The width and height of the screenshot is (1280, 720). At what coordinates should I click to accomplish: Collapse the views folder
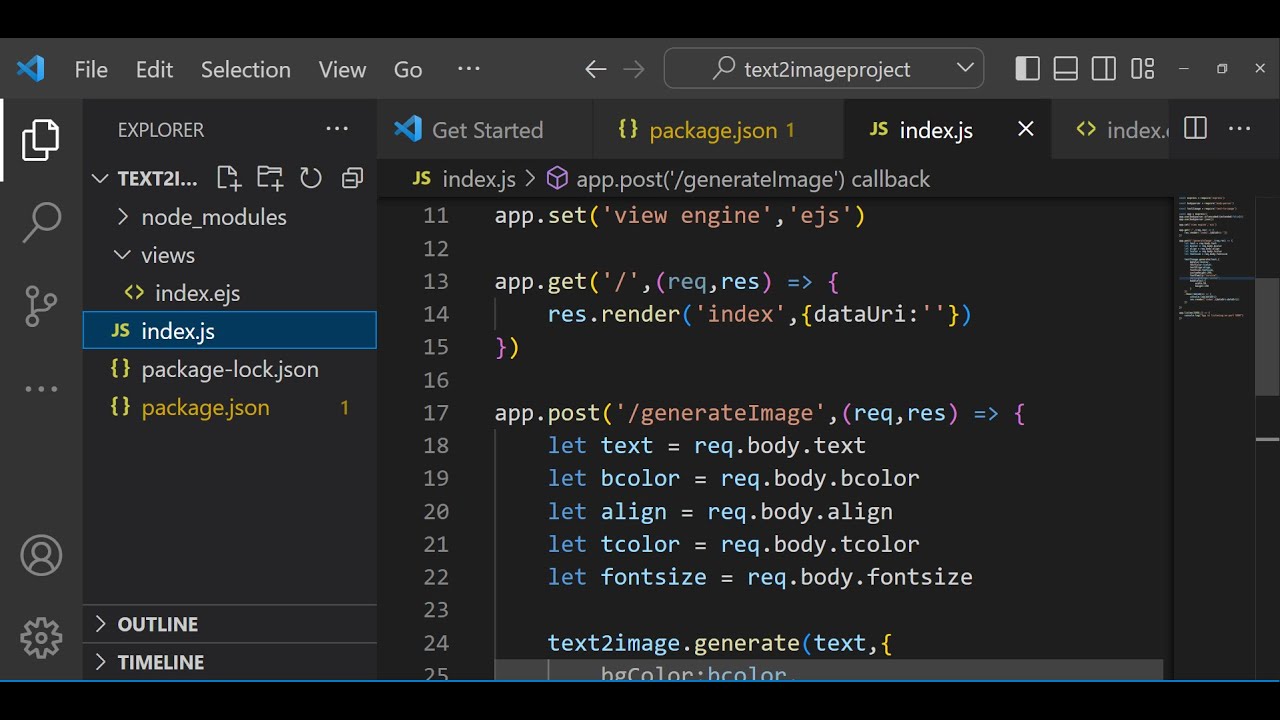pos(167,255)
